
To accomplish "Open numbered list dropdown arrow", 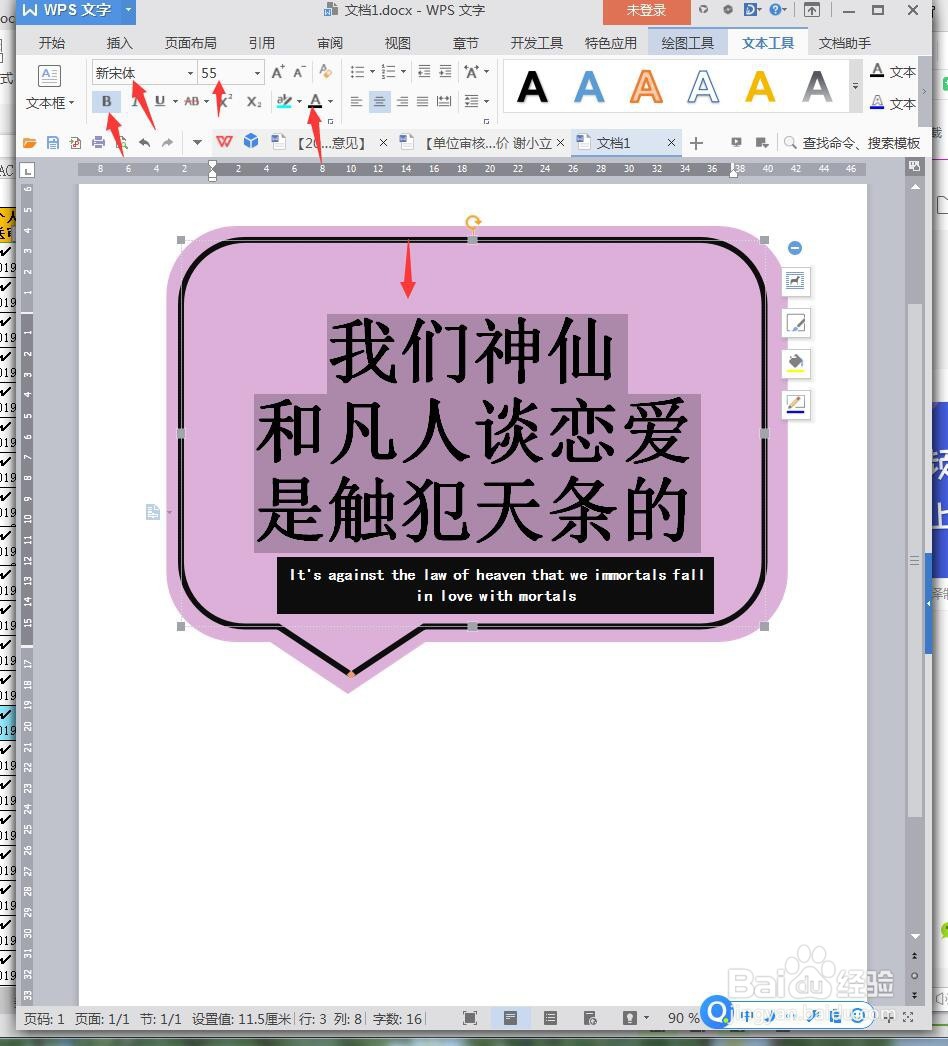I will click(403, 71).
